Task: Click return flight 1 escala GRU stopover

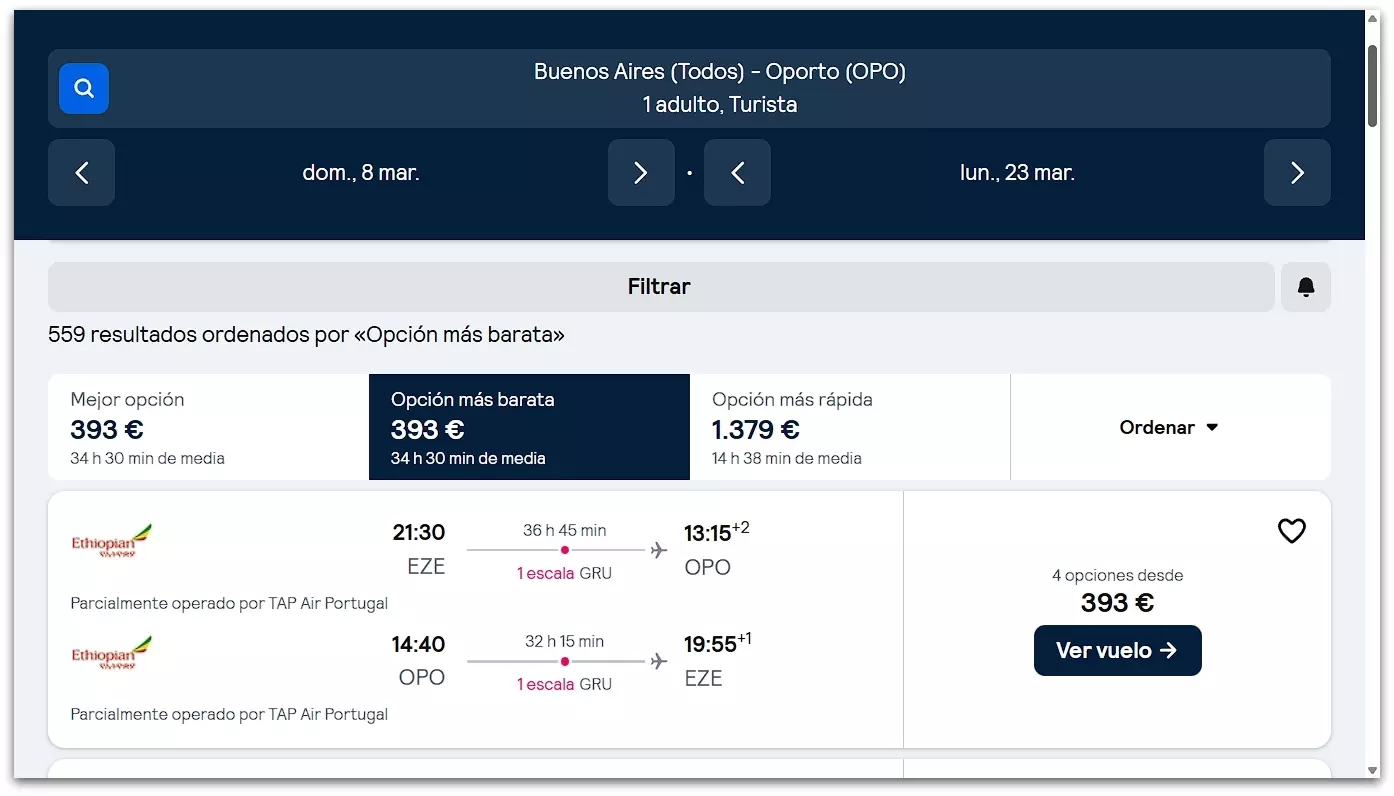Action: [564, 684]
